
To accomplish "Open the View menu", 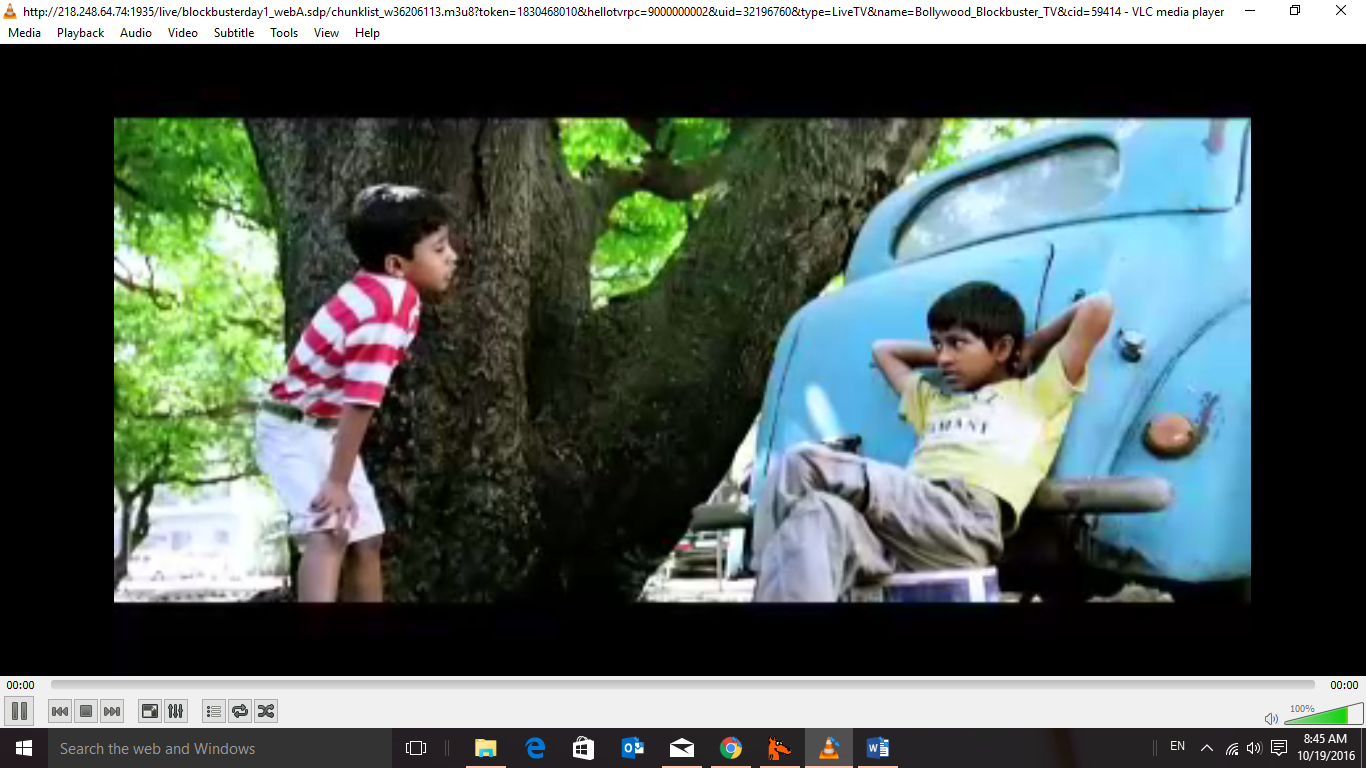I will tap(327, 33).
